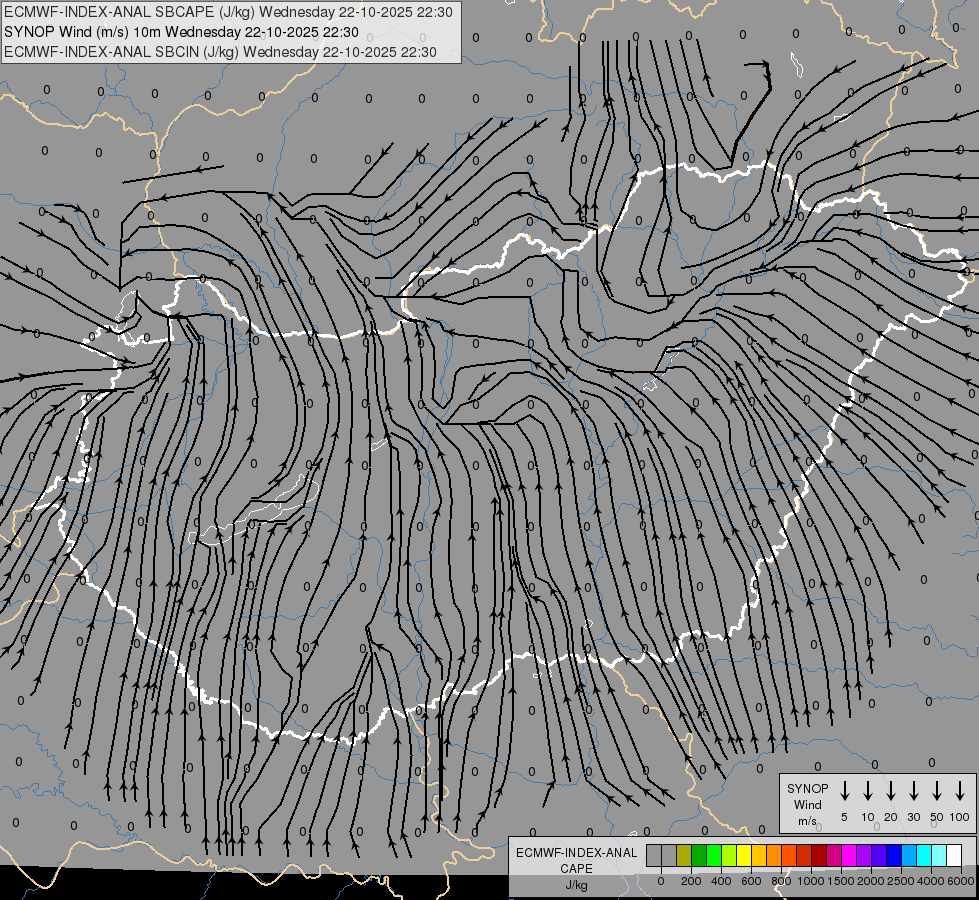Click the 600 tick label on the CAPE scale
The width and height of the screenshot is (979, 900).
pyautogui.click(x=751, y=881)
